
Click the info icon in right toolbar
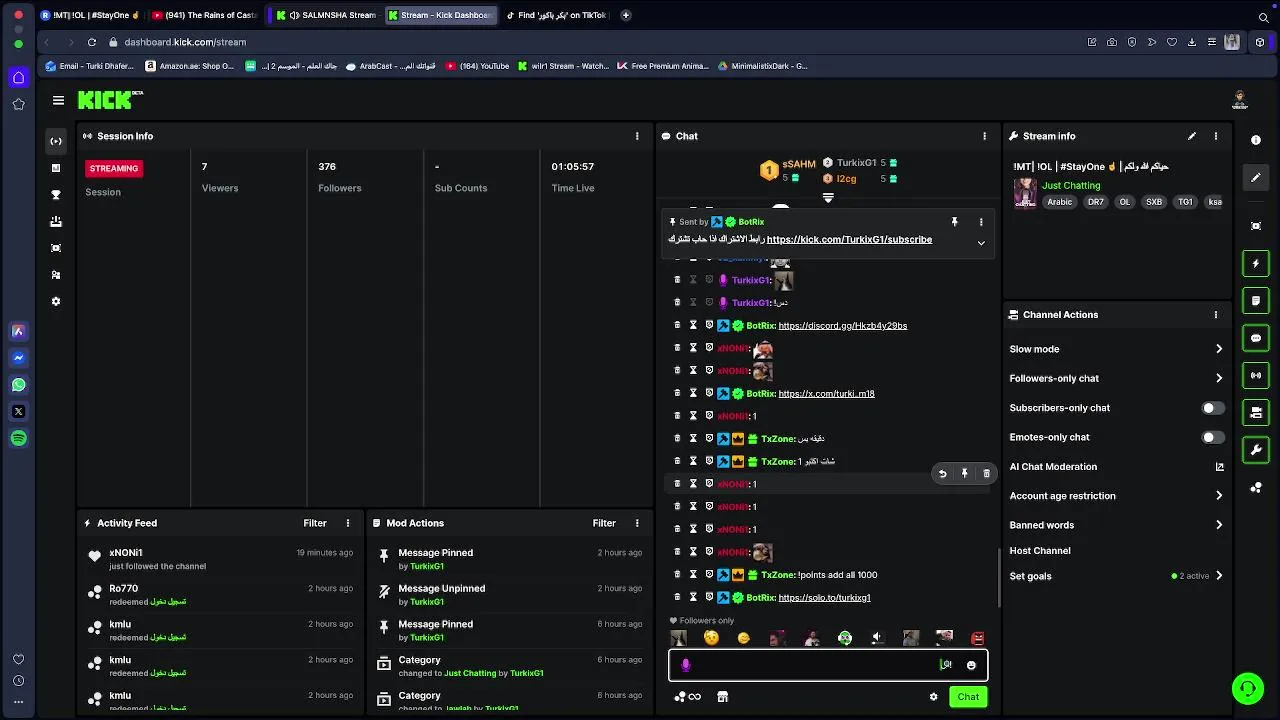(x=1256, y=140)
